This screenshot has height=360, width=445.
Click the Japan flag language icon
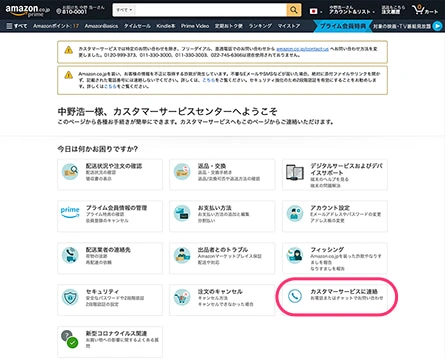tap(313, 11)
